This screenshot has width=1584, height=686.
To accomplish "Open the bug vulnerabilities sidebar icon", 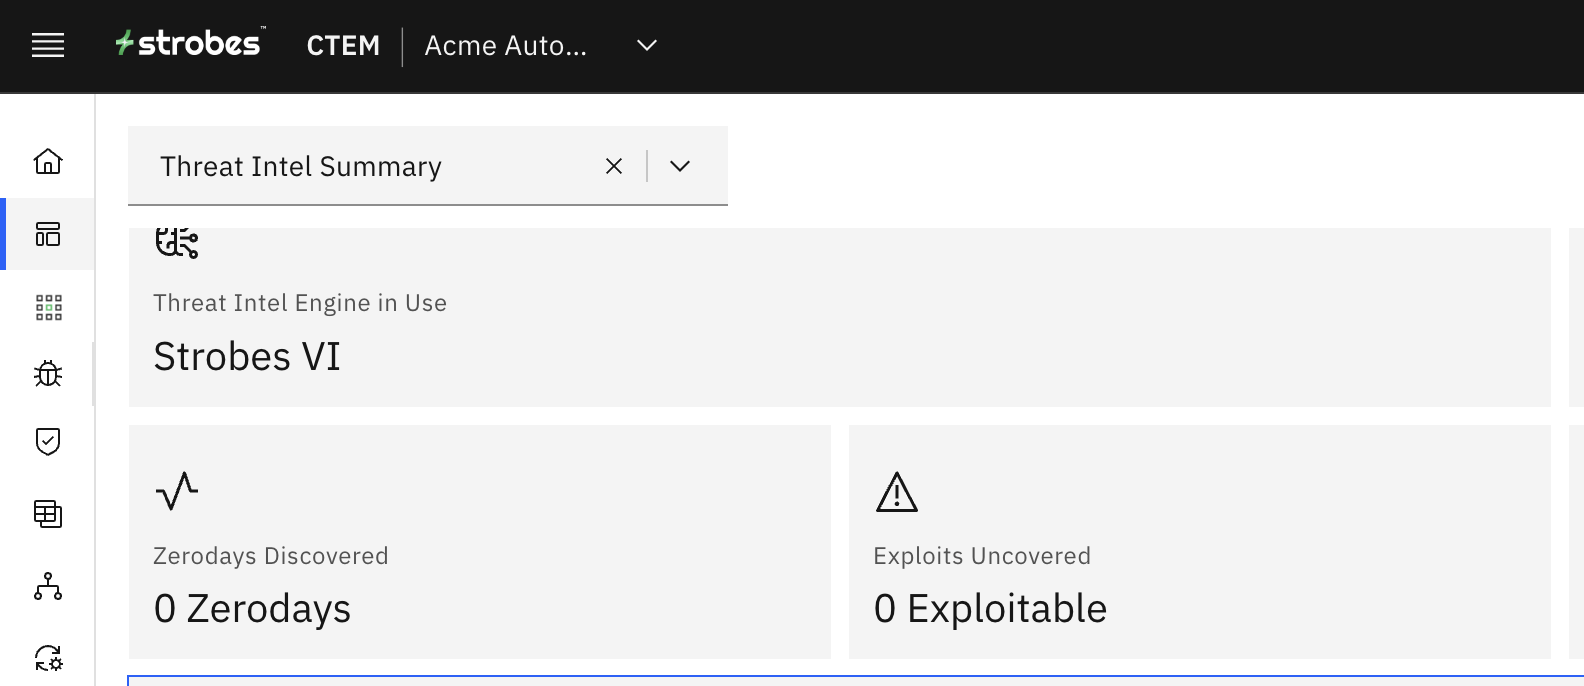I will point(48,374).
